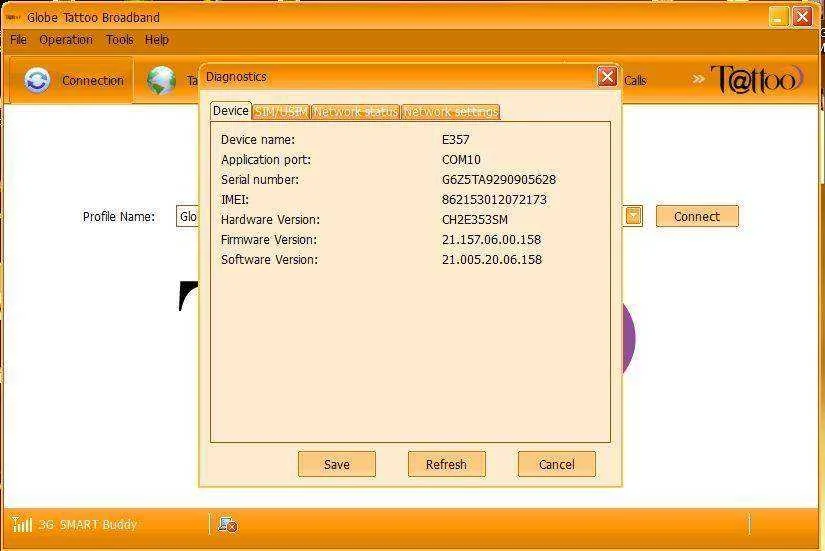The width and height of the screenshot is (825, 551).
Task: Open the Profile Name dropdown arrow
Action: pos(633,216)
